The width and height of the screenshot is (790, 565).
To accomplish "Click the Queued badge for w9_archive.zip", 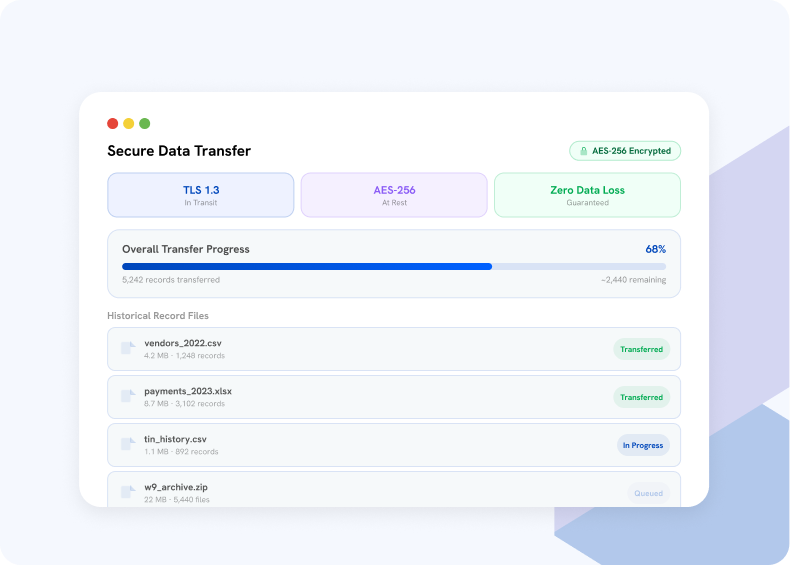I will click(x=648, y=493).
